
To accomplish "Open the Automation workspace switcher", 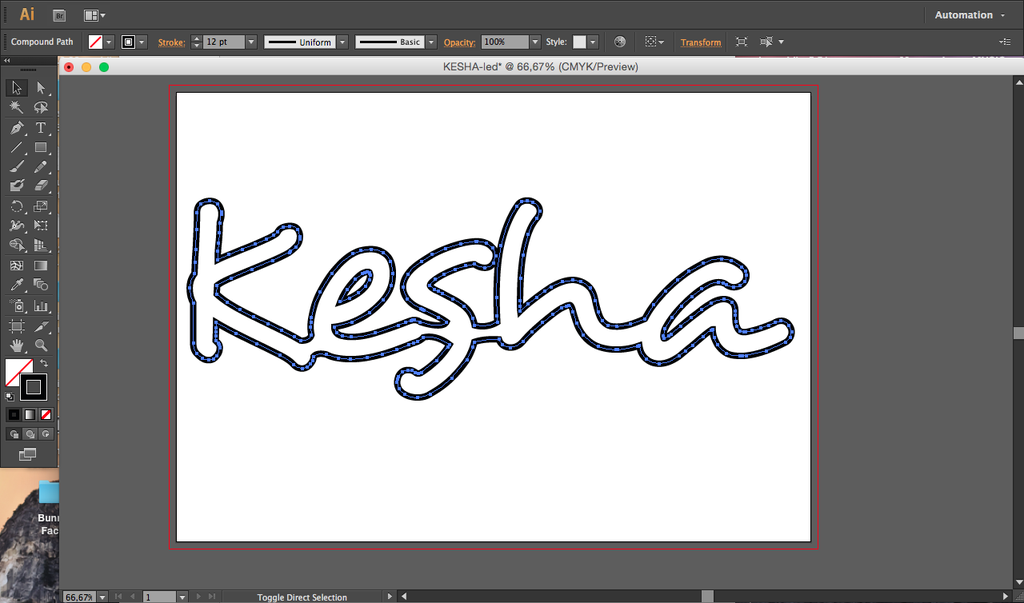I will coord(970,15).
